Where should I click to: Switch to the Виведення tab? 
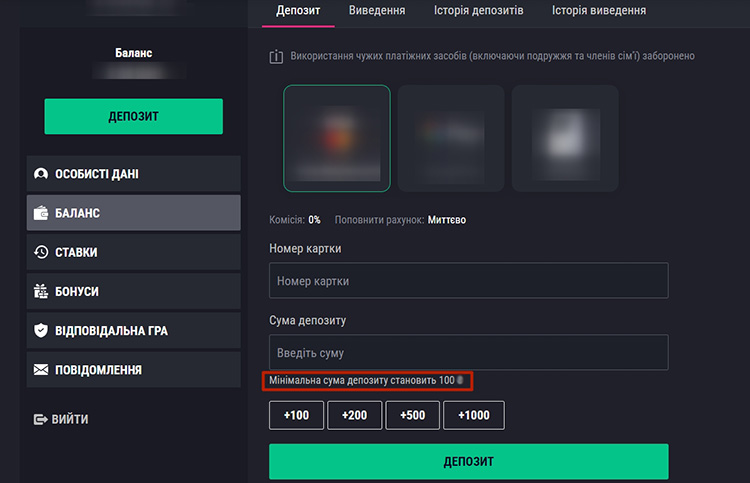pyautogui.click(x=377, y=11)
